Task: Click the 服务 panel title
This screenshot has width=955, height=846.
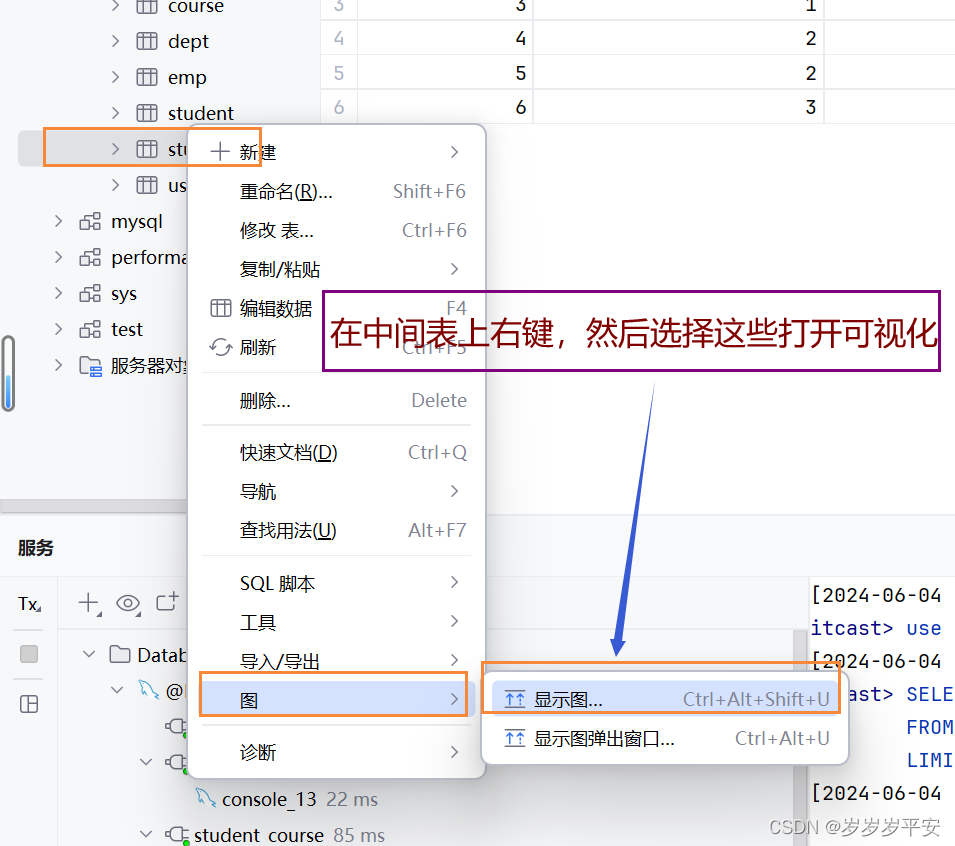Action: click(x=36, y=548)
